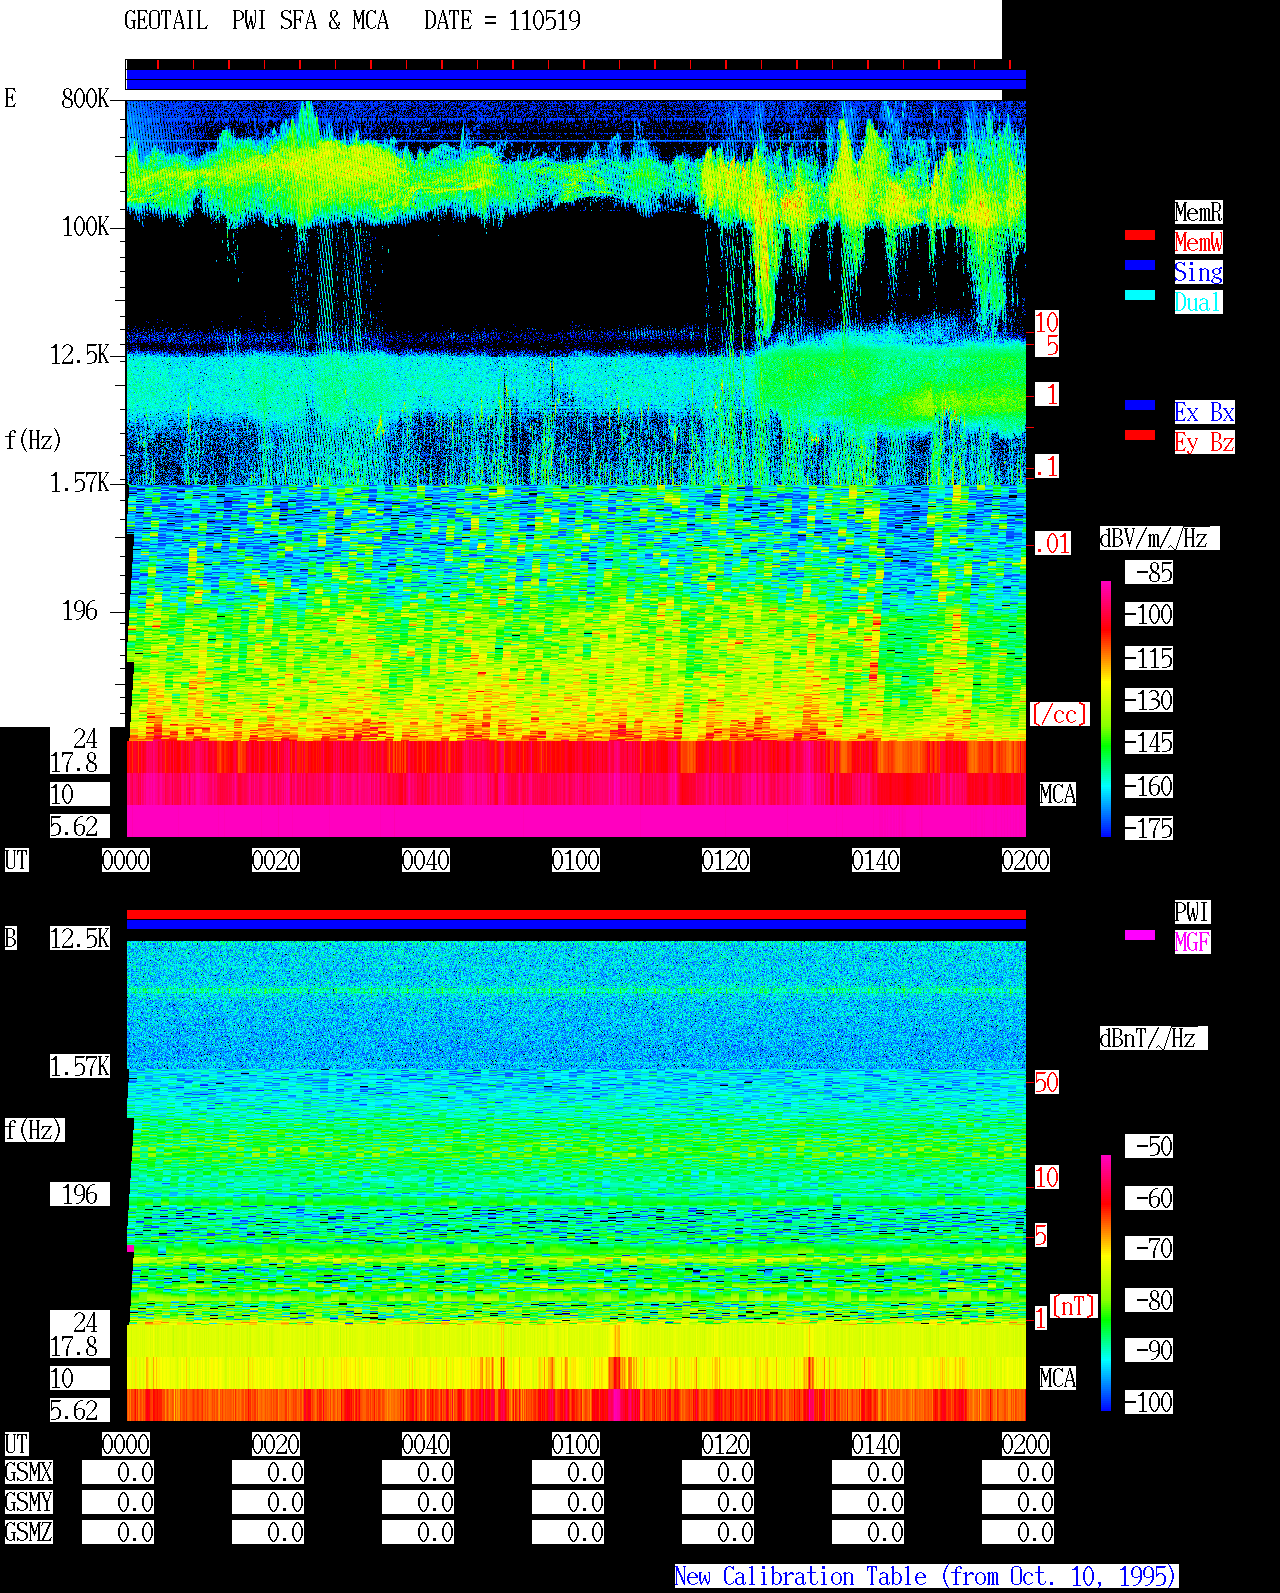Click the 0140 tick under the E panel
The image size is (1280, 1593).
click(x=876, y=860)
